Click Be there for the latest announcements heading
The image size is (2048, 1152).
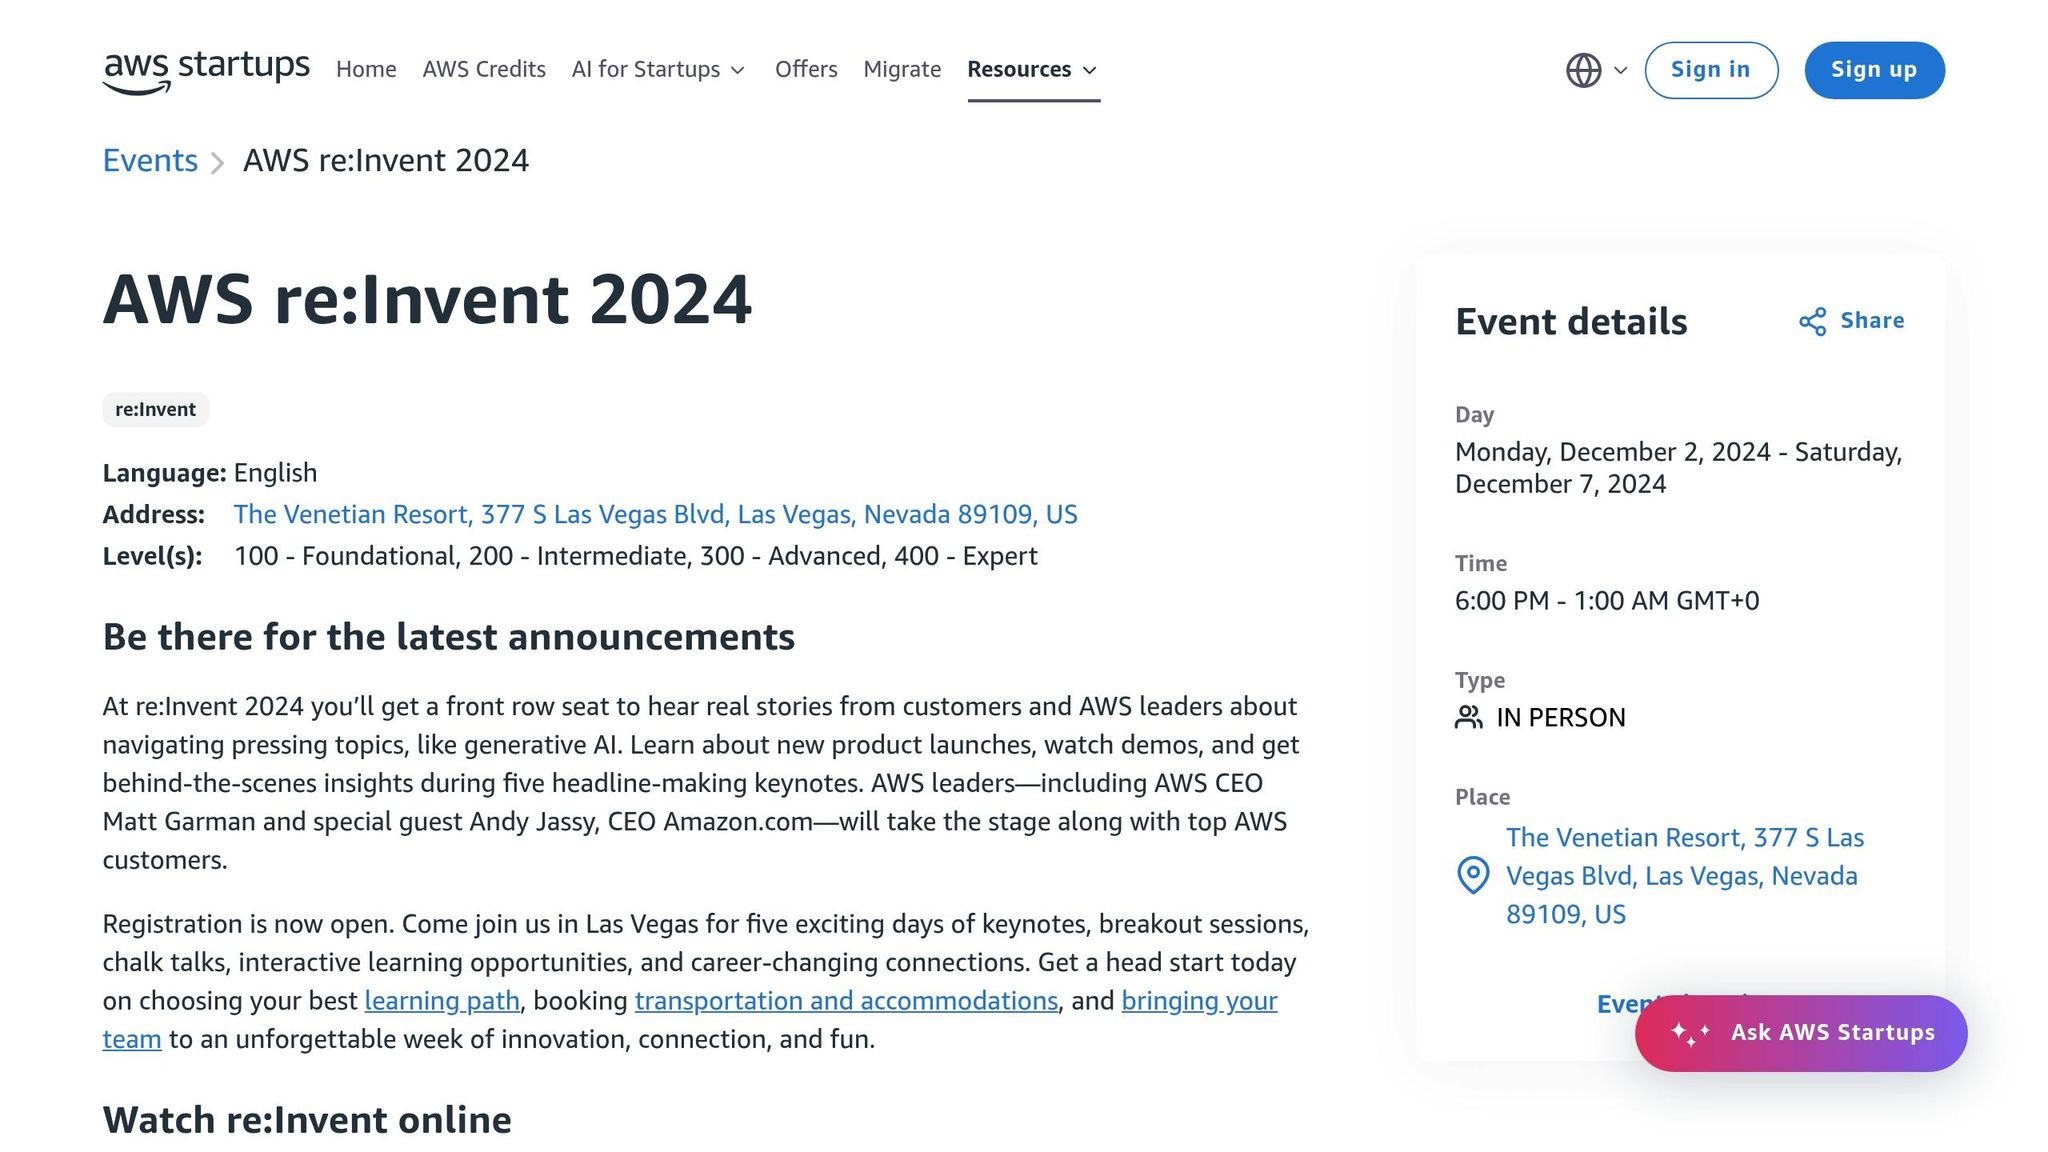[449, 637]
